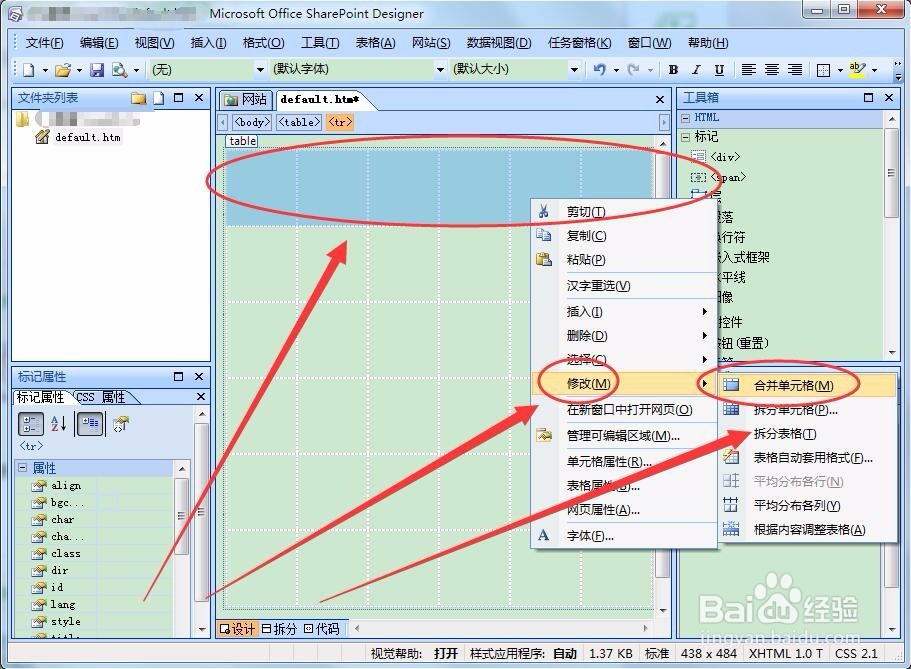Screen dimensions: 911x669
Task: Click the attribute list scrollbar thumb
Action: coord(181,516)
